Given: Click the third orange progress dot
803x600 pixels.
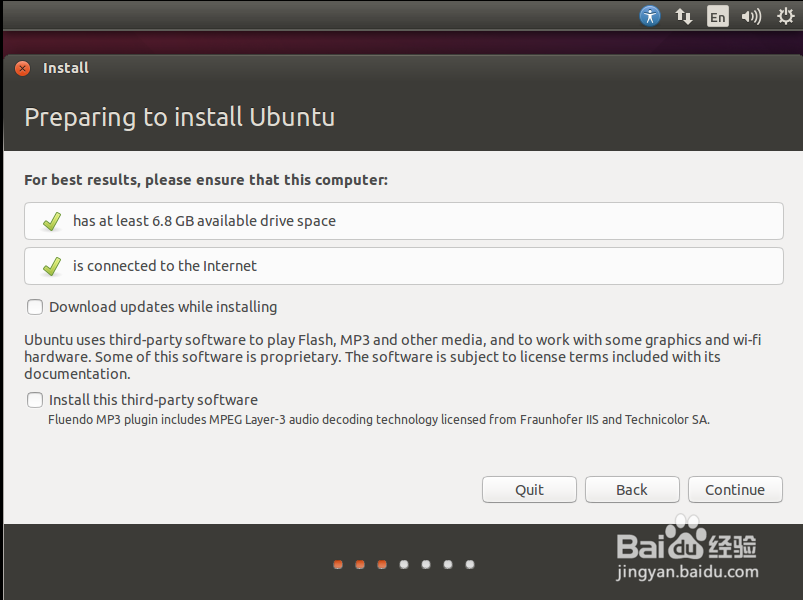Looking at the screenshot, I should tap(382, 564).
